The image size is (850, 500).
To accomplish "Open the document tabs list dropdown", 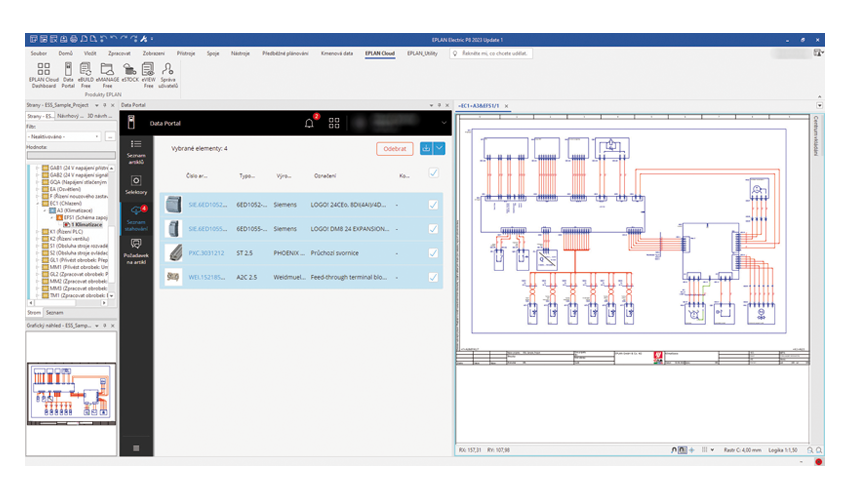I will point(819,105).
